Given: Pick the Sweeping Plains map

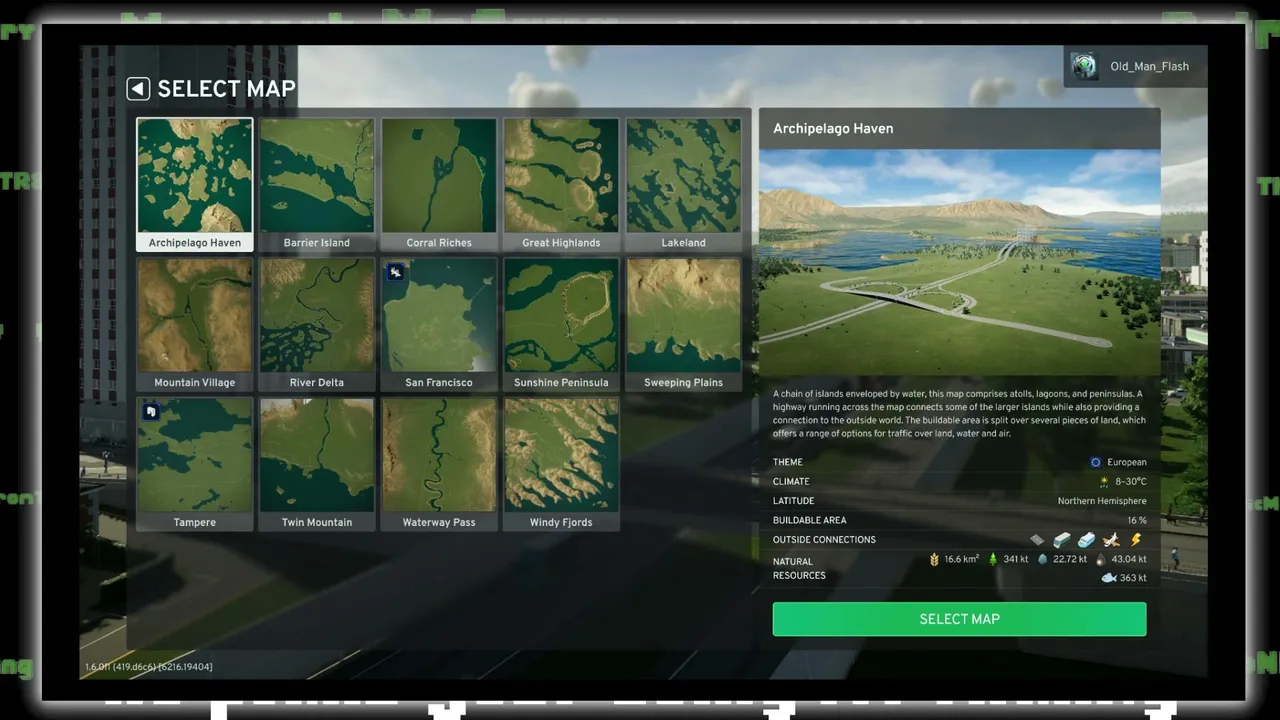Looking at the screenshot, I should coord(683,324).
